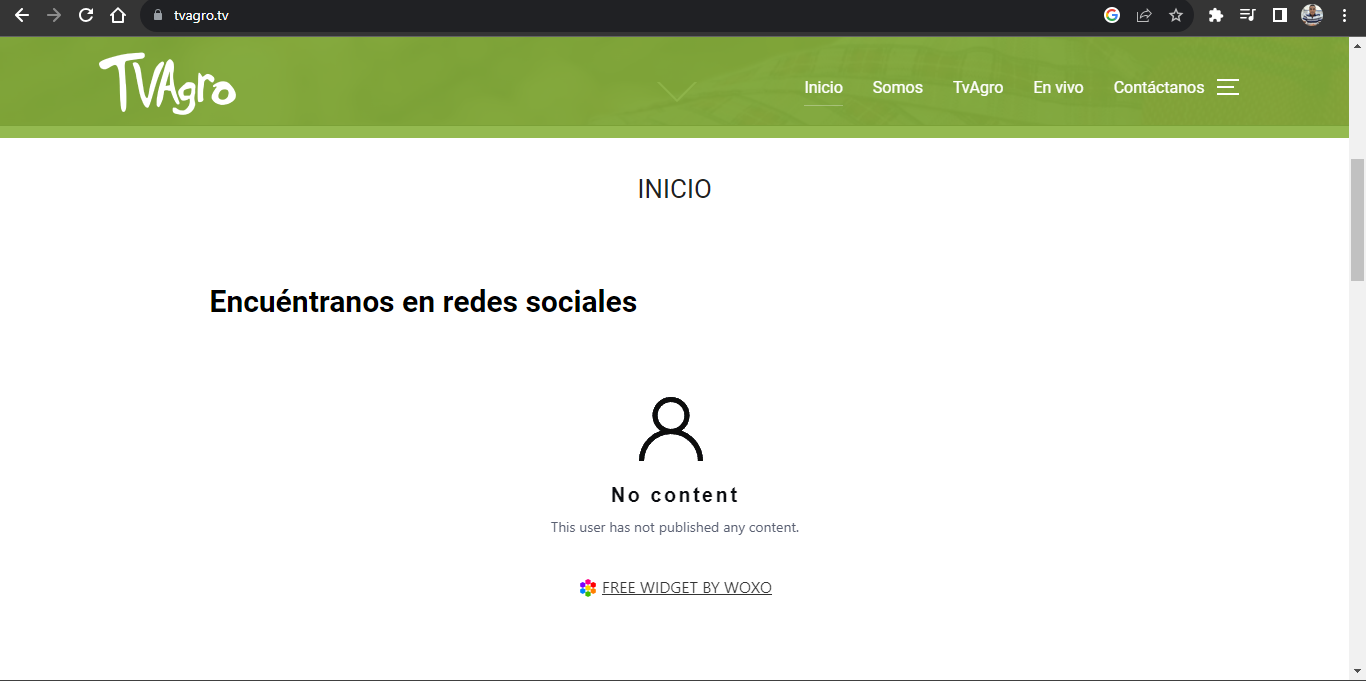The height and width of the screenshot is (681, 1366).
Task: Click the vertical scrollbar thumb
Action: 1357,220
